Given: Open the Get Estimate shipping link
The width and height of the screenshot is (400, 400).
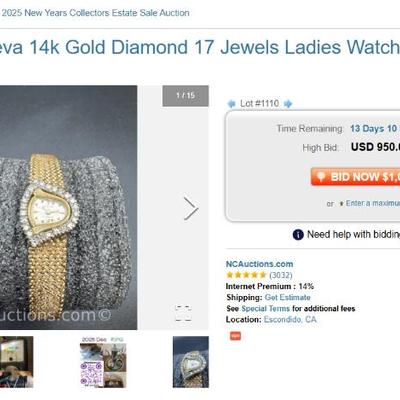Looking at the screenshot, I should tap(288, 297).
